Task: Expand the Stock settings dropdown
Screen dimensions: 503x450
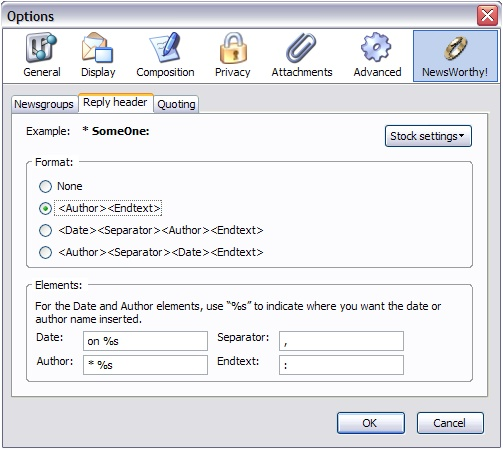Action: pos(428,136)
